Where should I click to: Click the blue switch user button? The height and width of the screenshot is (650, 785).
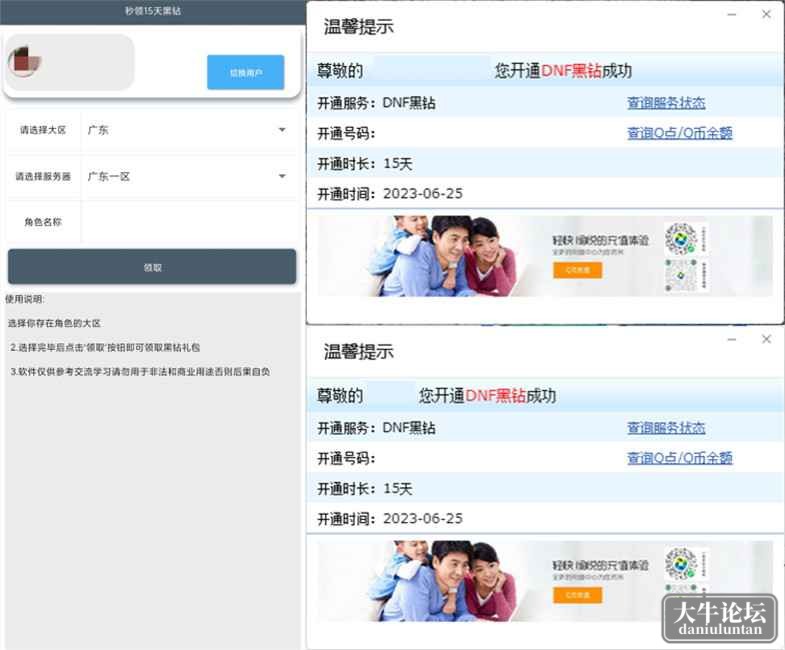click(x=245, y=72)
